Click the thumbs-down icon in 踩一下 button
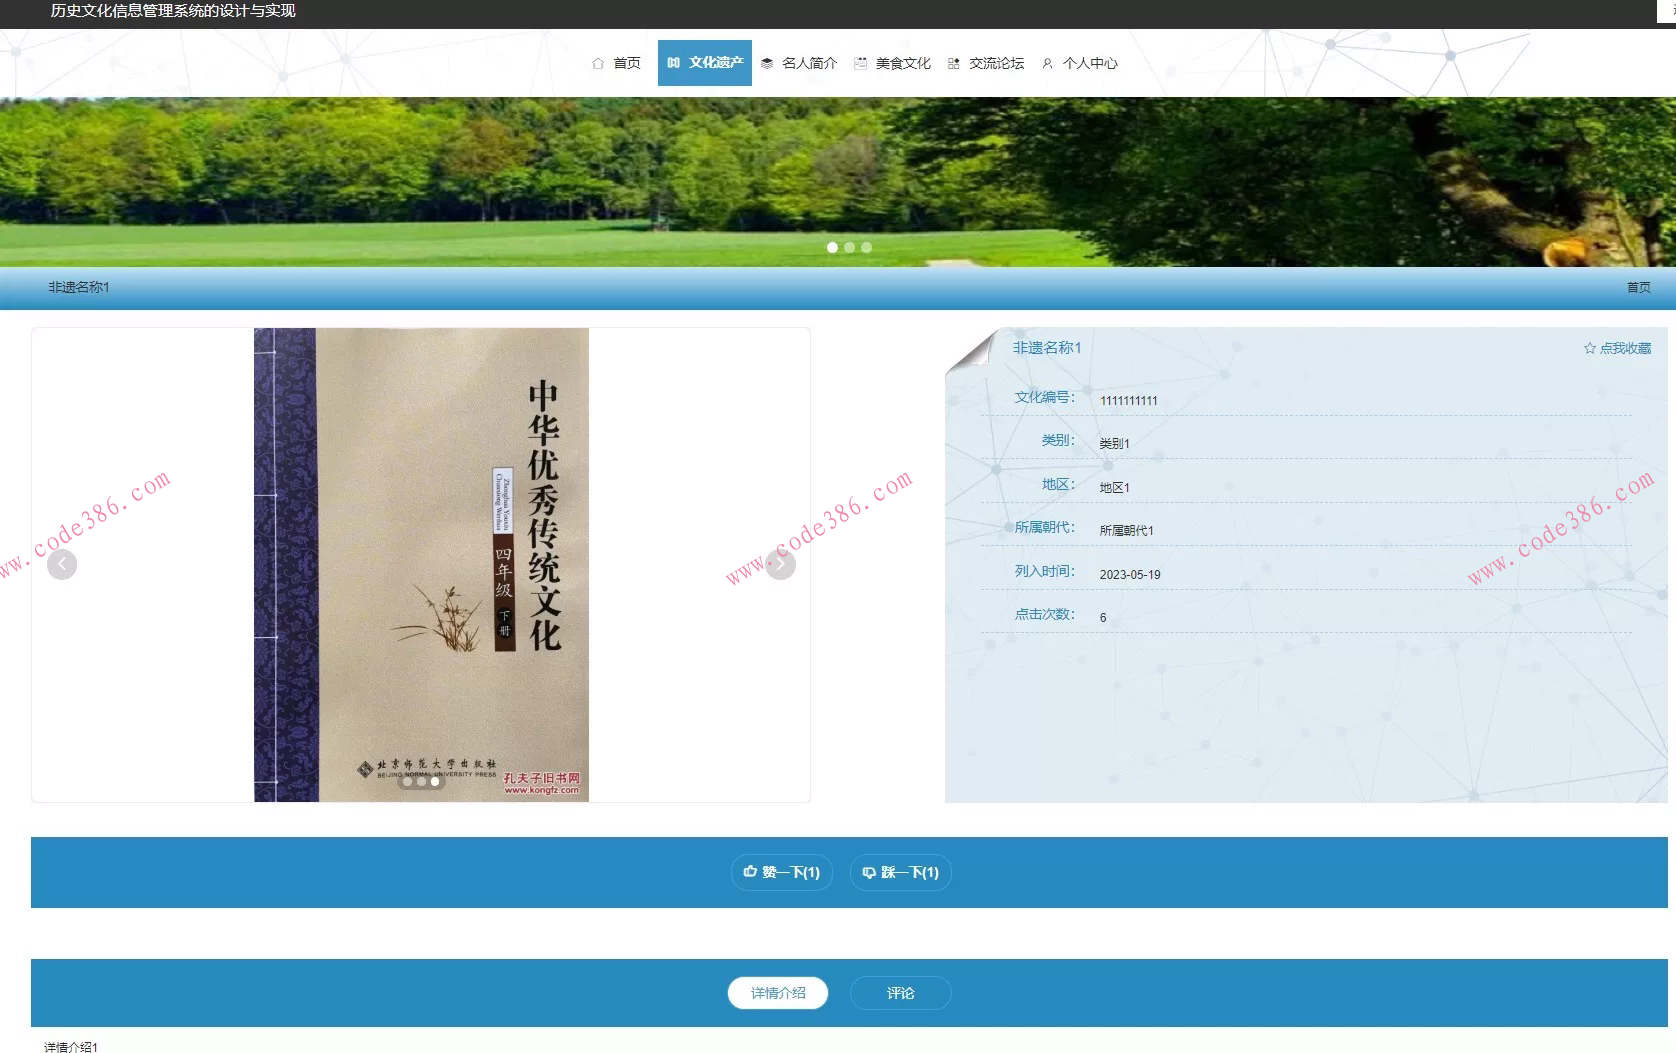The width and height of the screenshot is (1676, 1053). (x=868, y=872)
